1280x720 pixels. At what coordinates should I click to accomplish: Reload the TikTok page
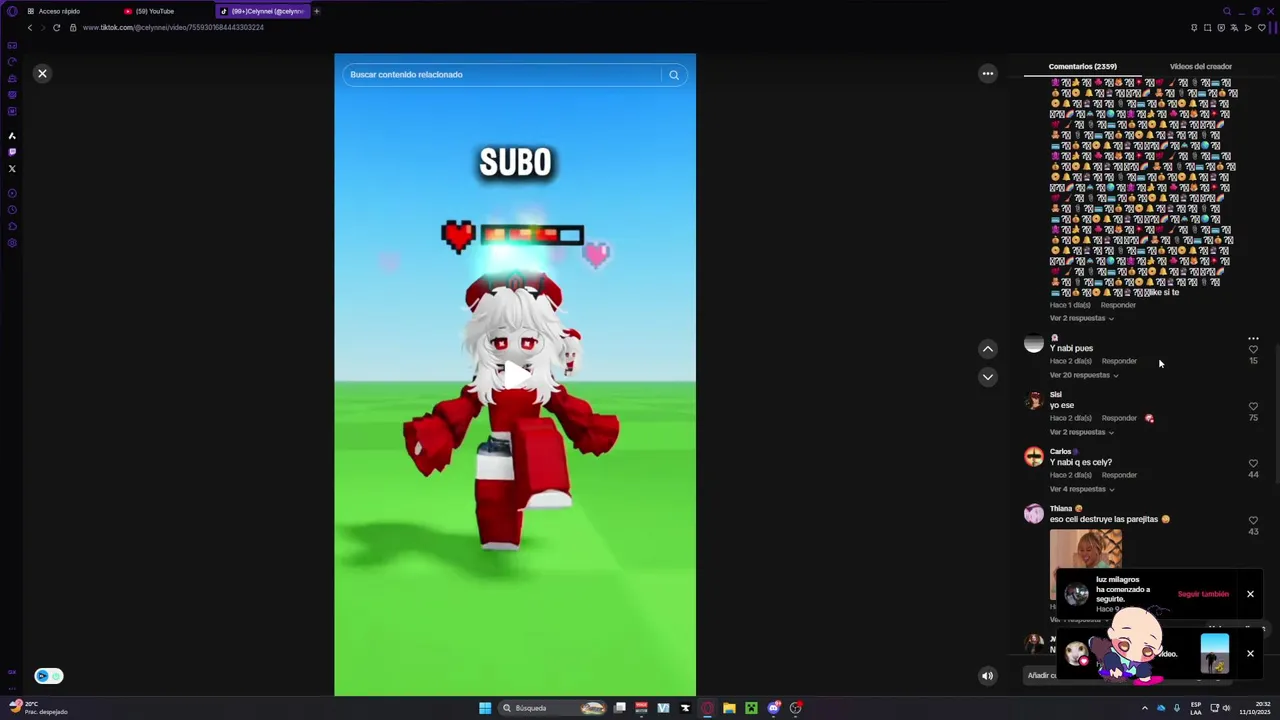pyautogui.click(x=57, y=27)
